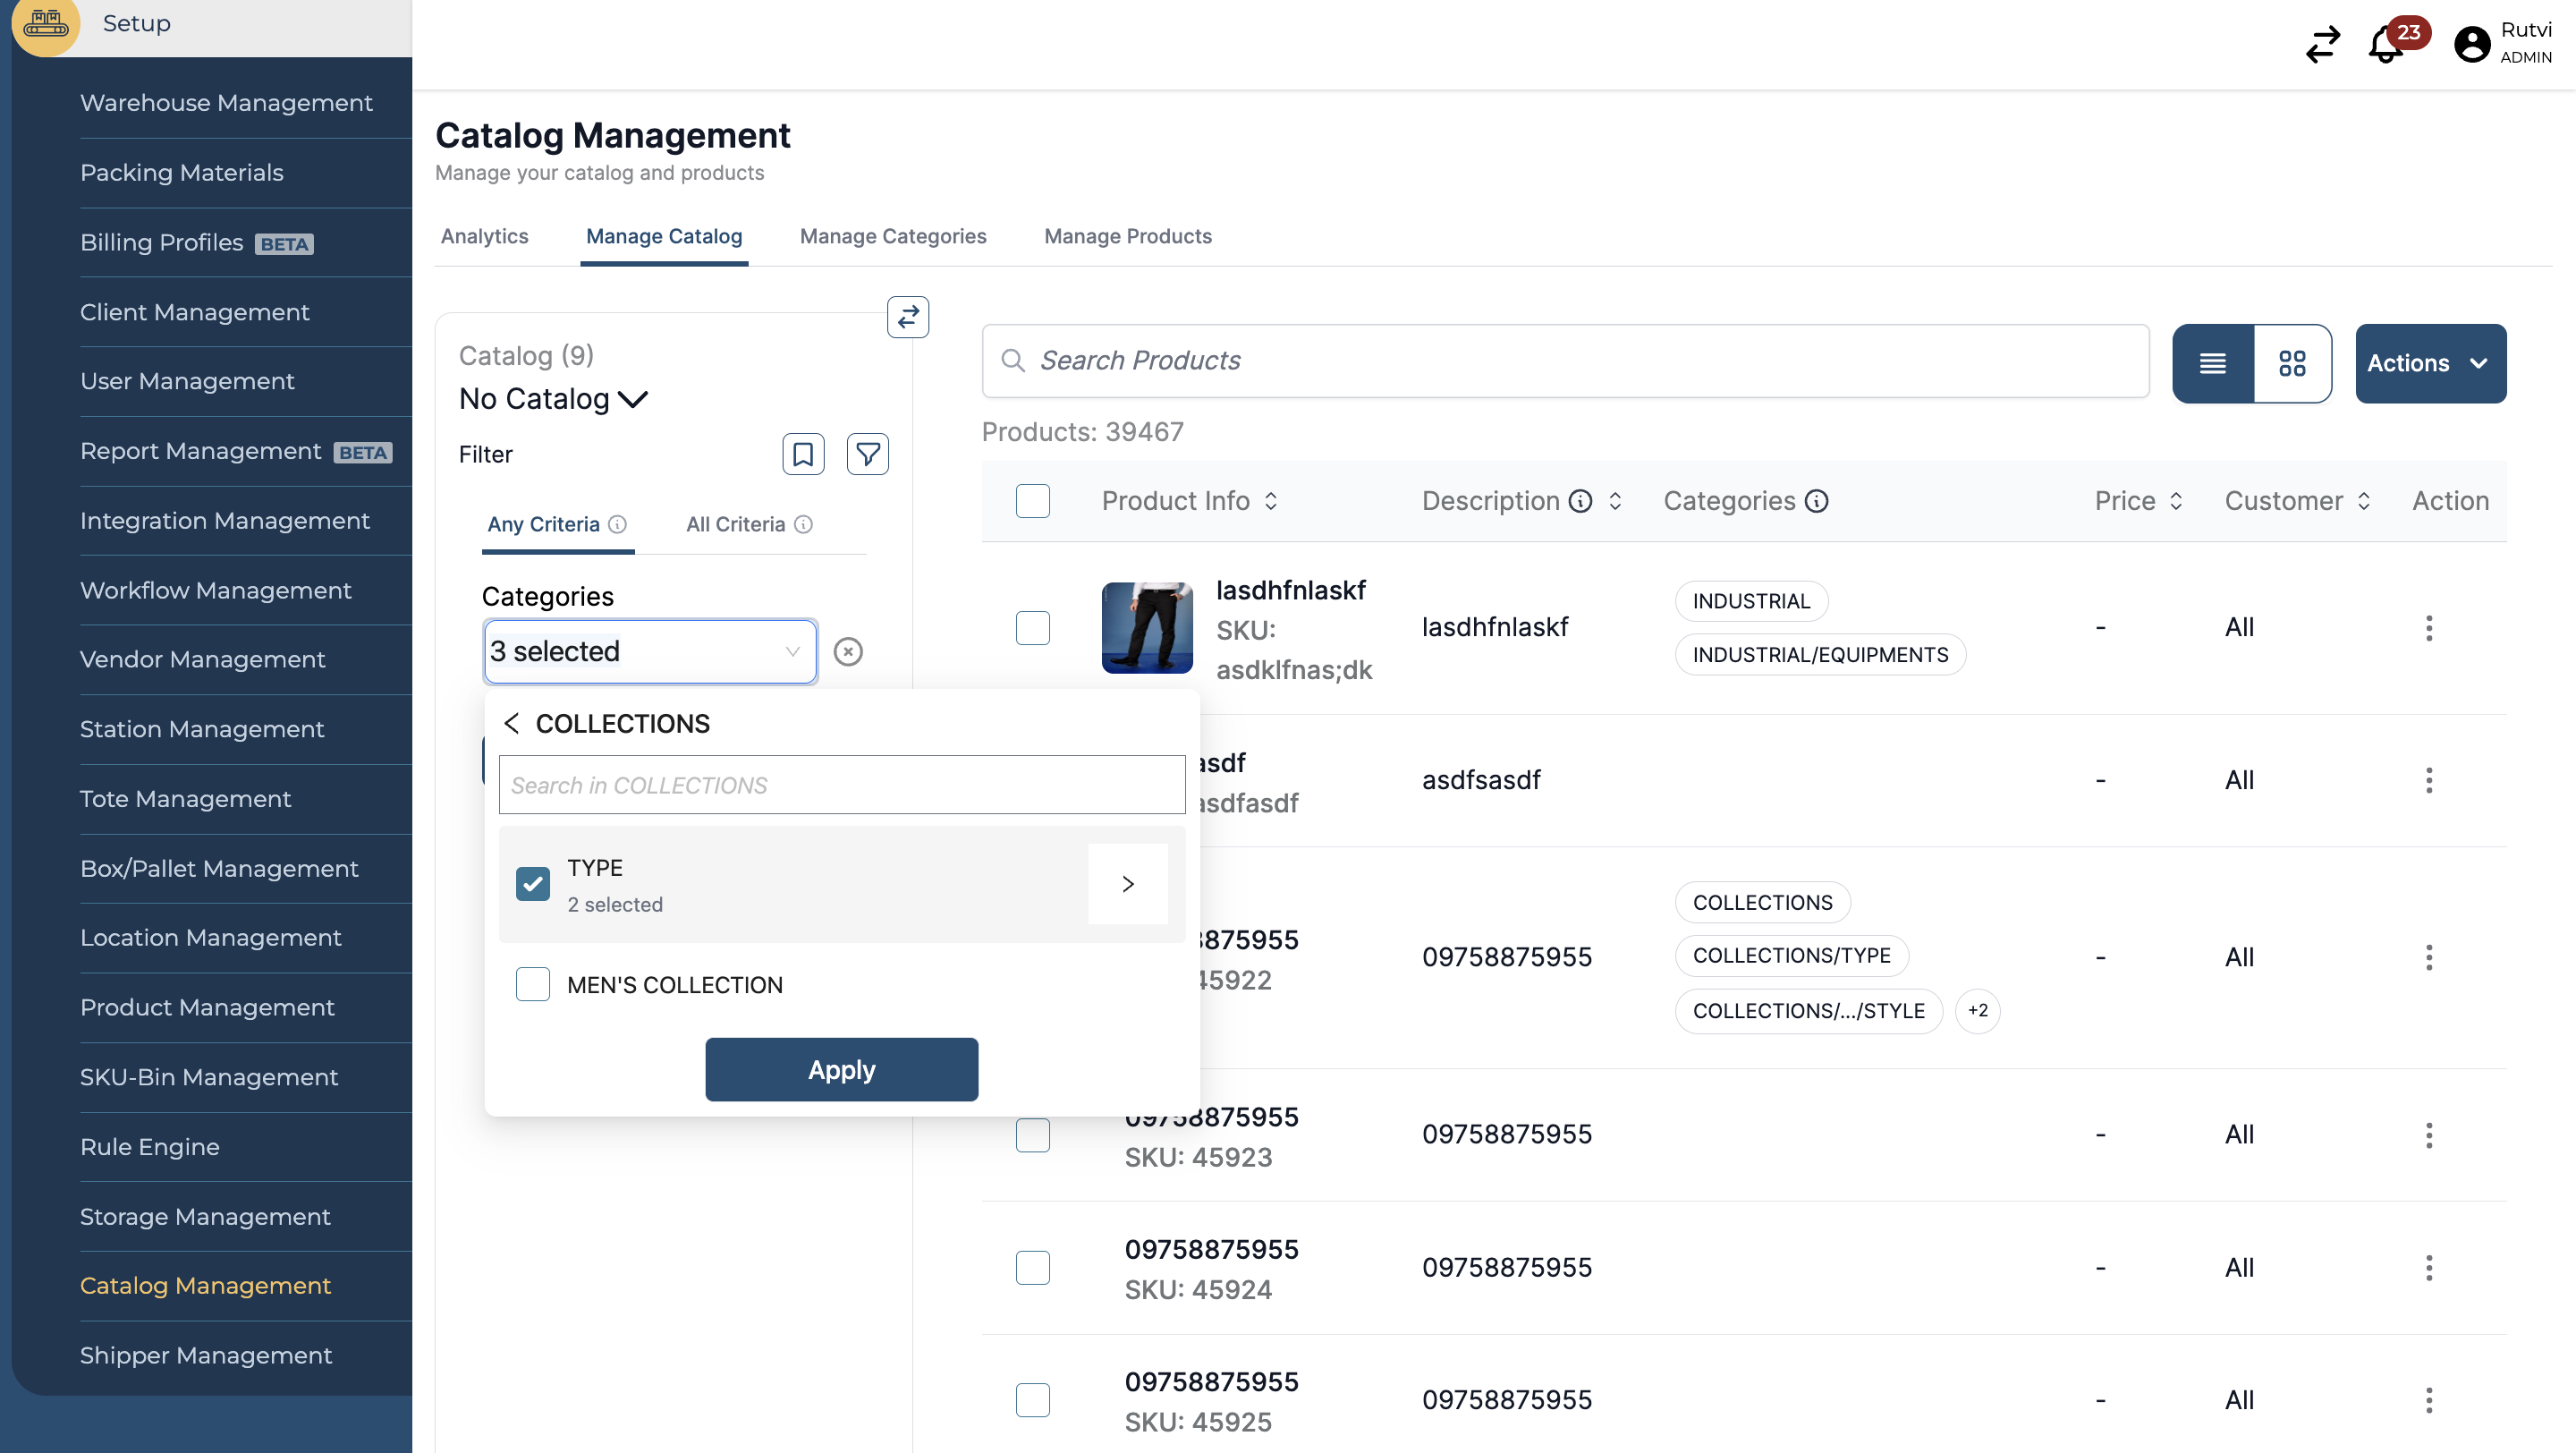Open three-dot action menu for lasdhfnlaskf

(x=2429, y=628)
